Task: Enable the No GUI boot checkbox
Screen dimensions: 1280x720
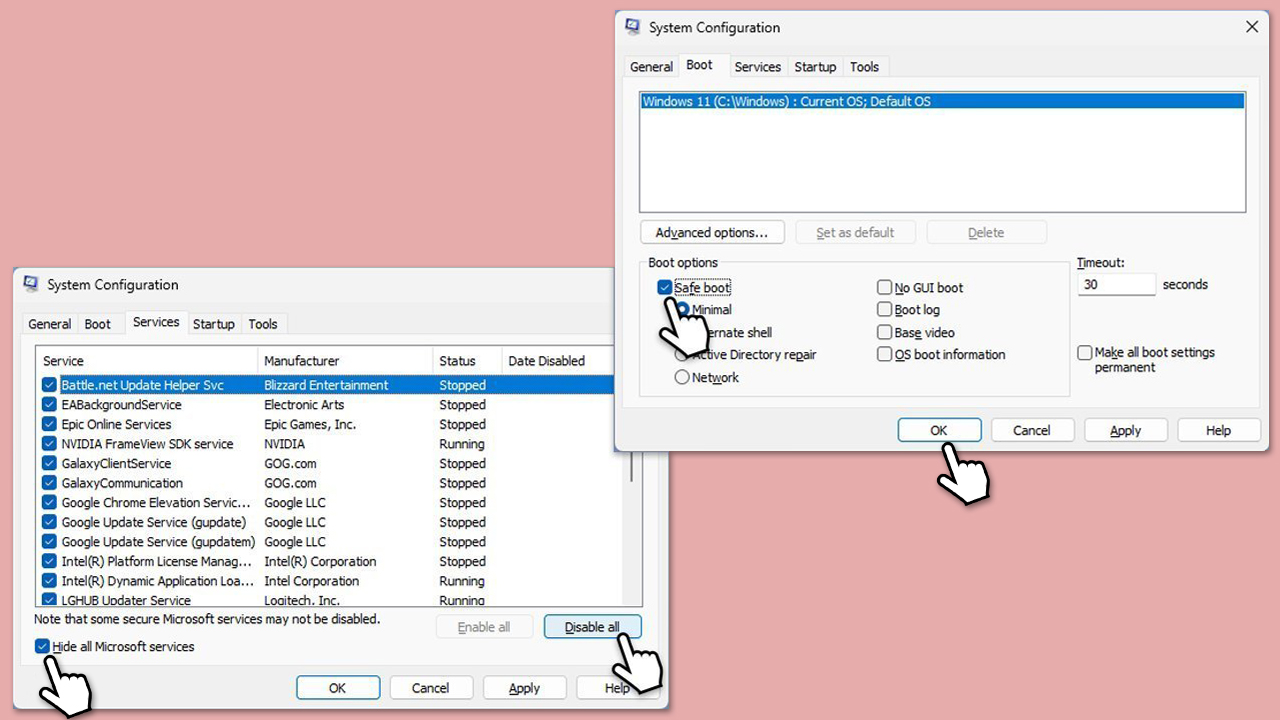Action: (884, 288)
